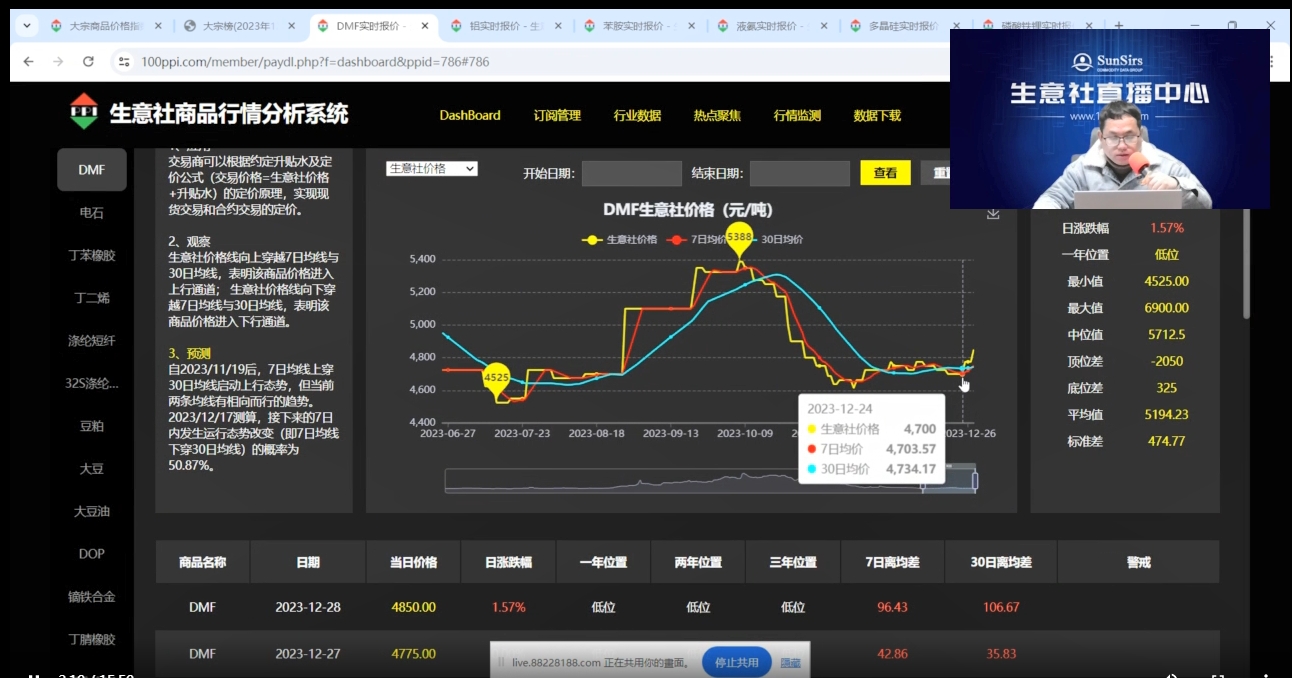Go forward in browser history
The width and height of the screenshot is (1292, 678).
(58, 62)
